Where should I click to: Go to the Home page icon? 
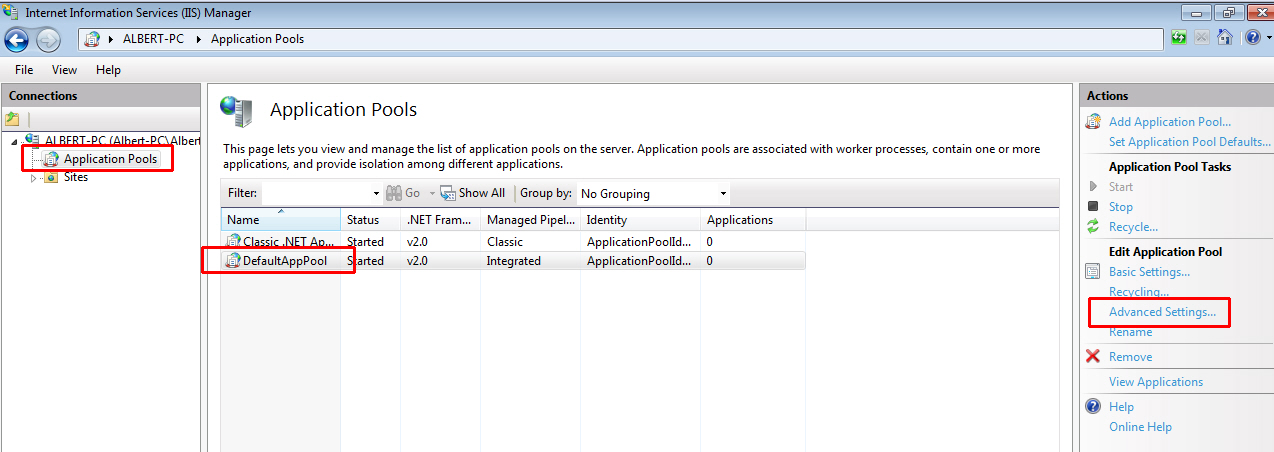(x=1224, y=38)
